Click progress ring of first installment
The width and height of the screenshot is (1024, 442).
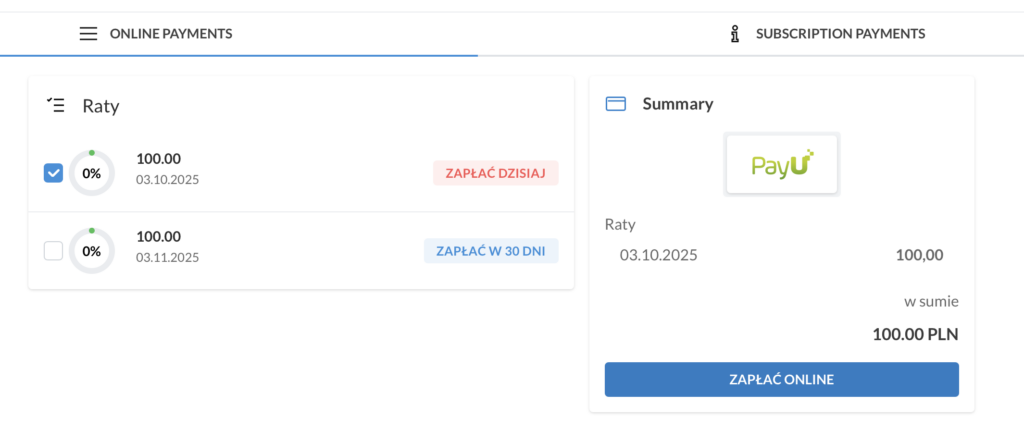[92, 173]
